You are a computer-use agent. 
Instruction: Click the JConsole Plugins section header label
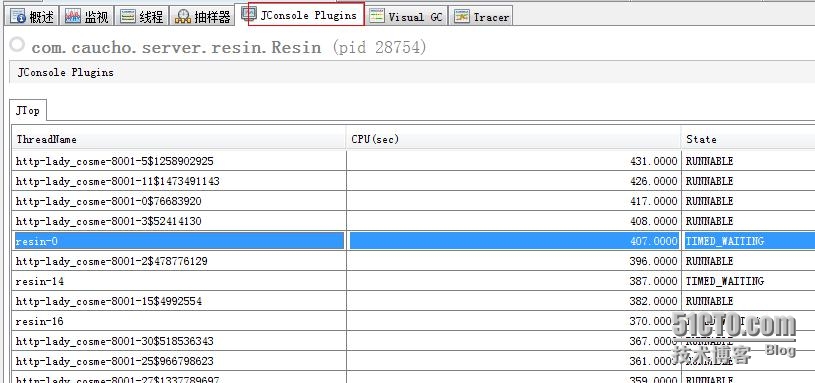[65, 72]
